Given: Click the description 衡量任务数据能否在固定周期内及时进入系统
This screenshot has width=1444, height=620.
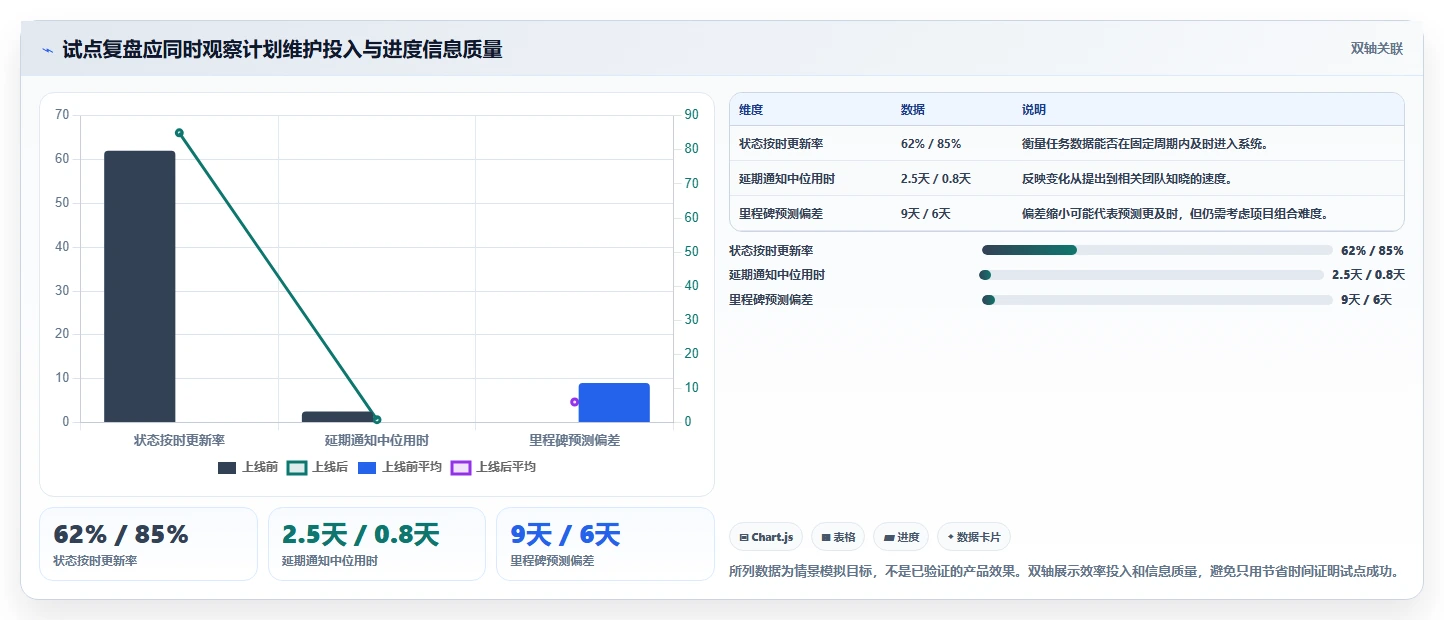Looking at the screenshot, I should click(x=1144, y=144).
